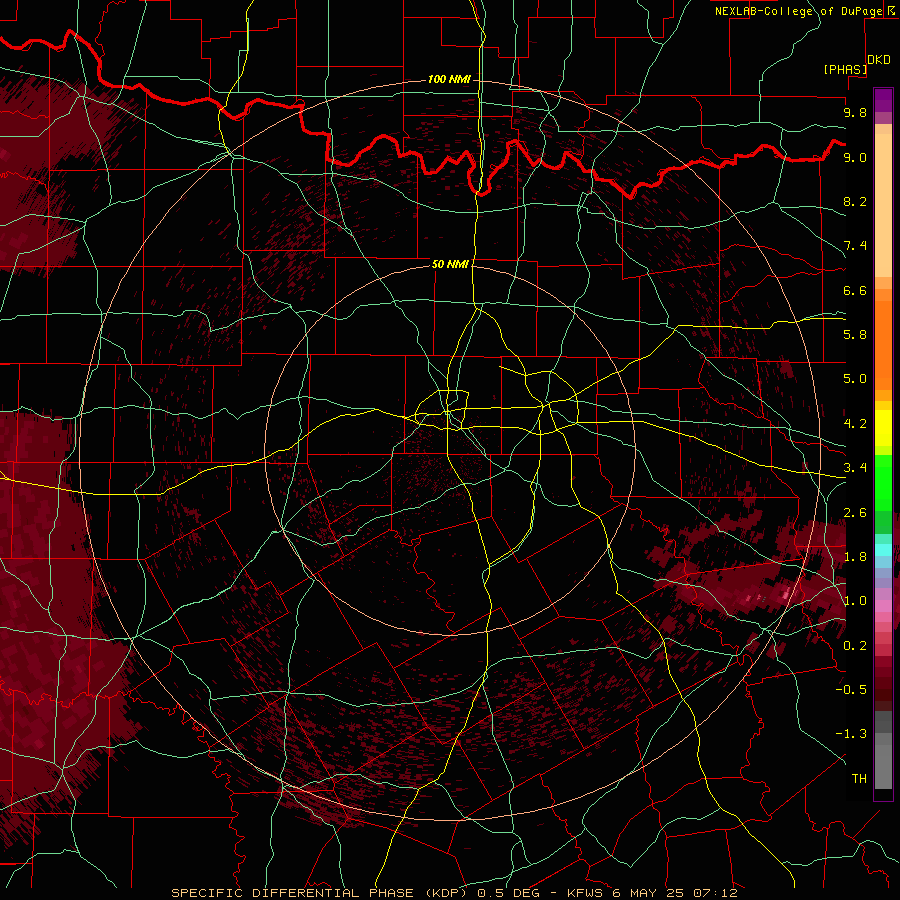The width and height of the screenshot is (900, 900).
Task: Click the 4.2 scale value
Action: point(855,424)
